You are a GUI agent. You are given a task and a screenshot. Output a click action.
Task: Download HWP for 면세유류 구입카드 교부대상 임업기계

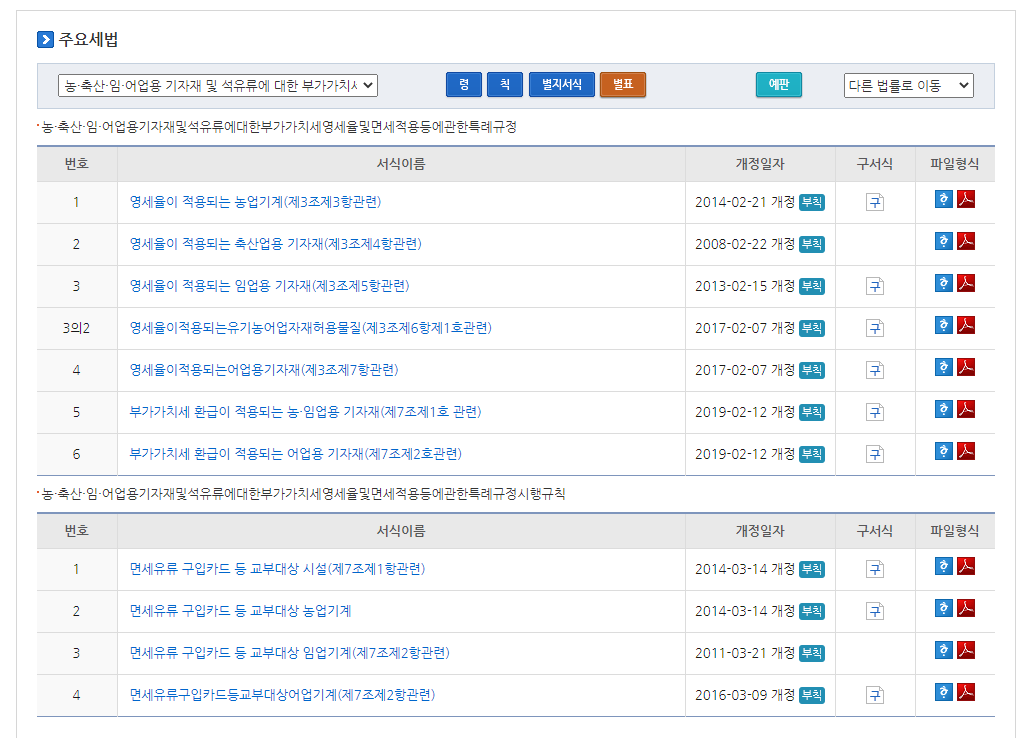(x=943, y=651)
